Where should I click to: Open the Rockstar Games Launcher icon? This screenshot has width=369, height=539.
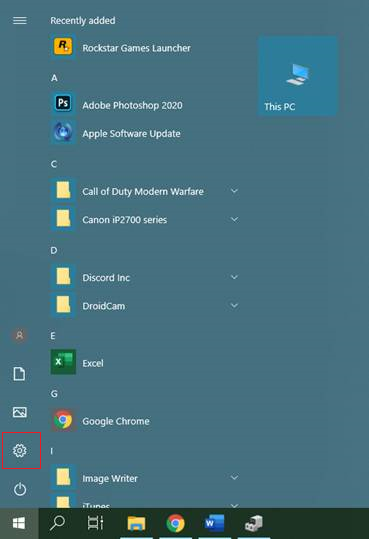63,47
